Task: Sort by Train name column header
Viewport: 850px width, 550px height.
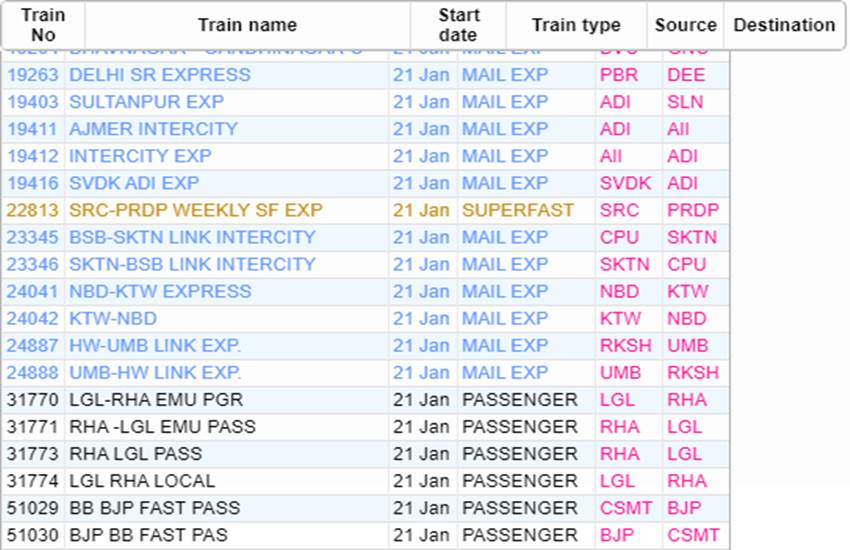Action: point(247,25)
